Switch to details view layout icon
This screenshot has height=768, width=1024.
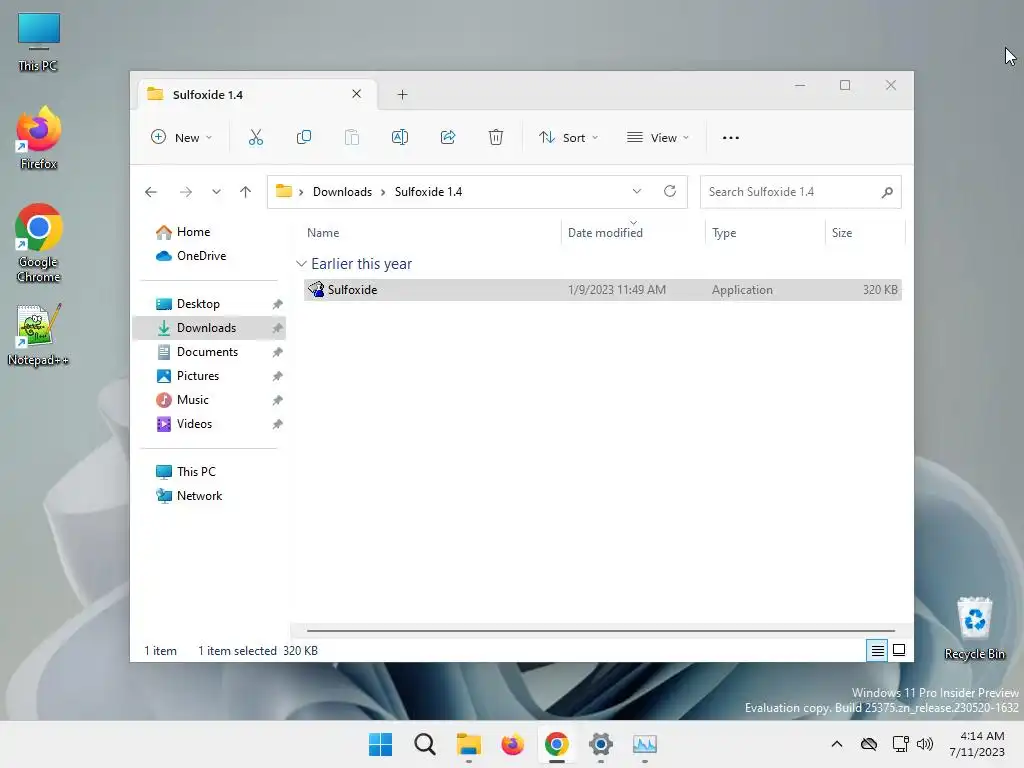877,650
